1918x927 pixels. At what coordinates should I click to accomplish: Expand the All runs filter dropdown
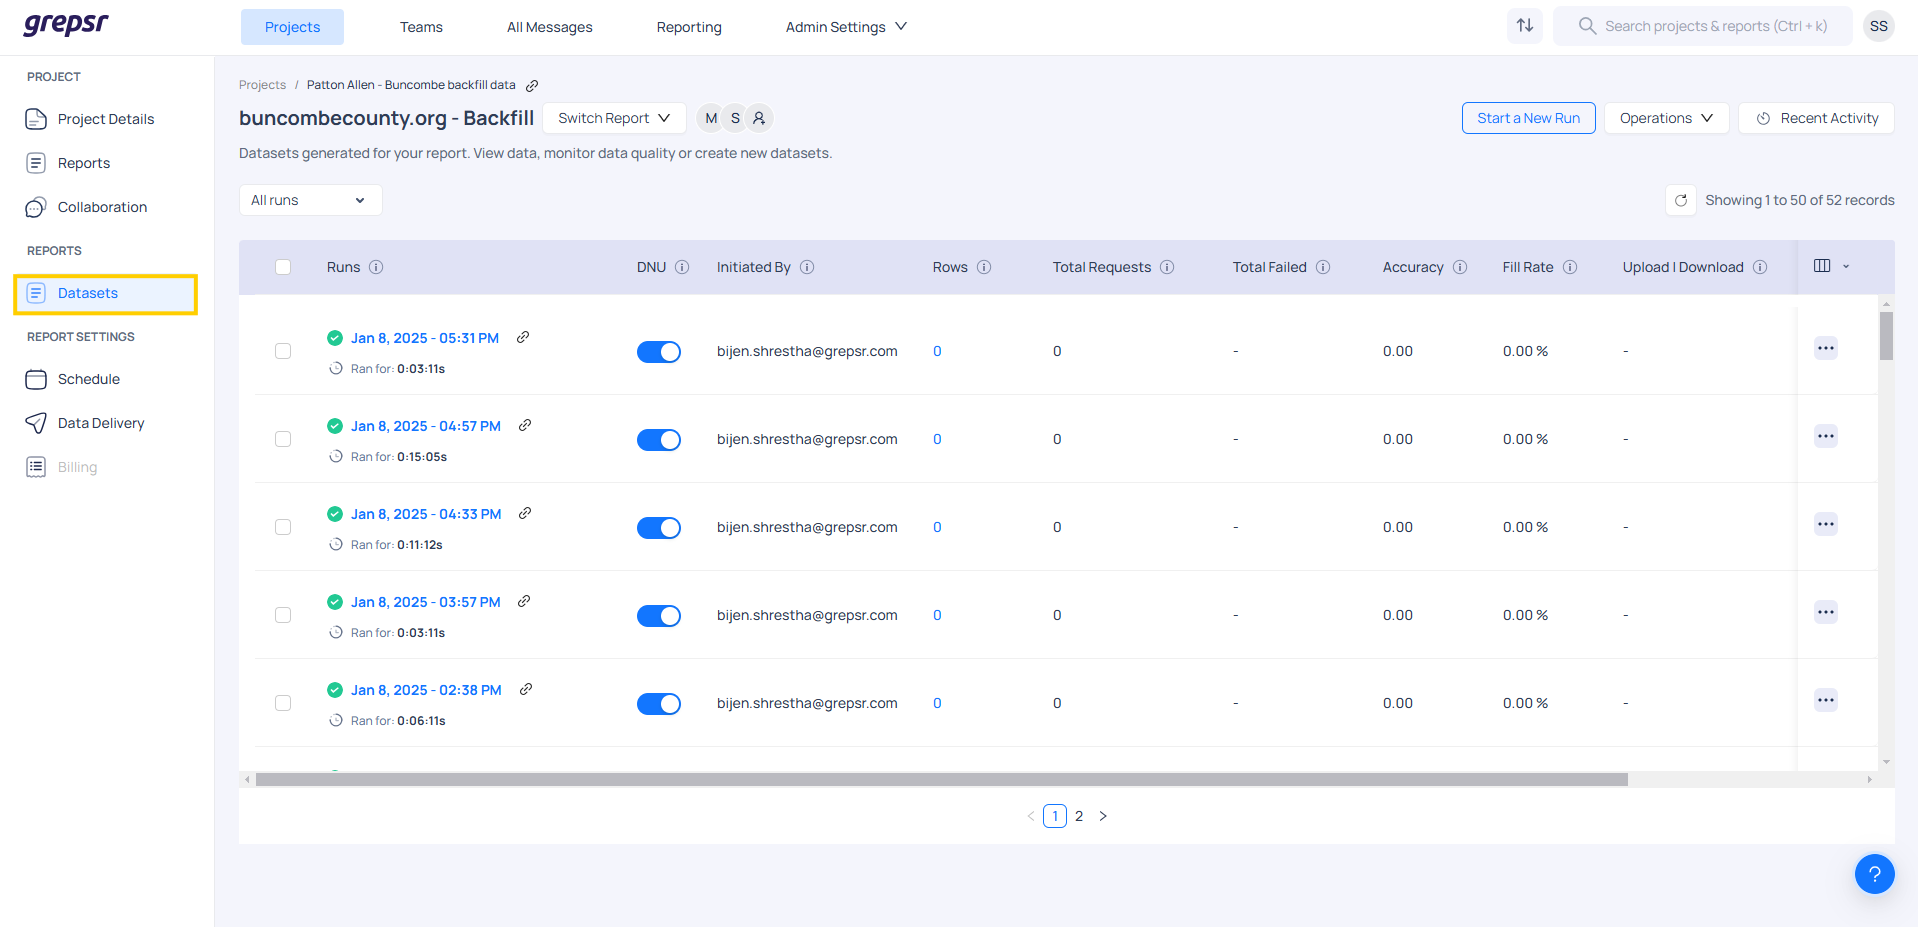point(310,200)
